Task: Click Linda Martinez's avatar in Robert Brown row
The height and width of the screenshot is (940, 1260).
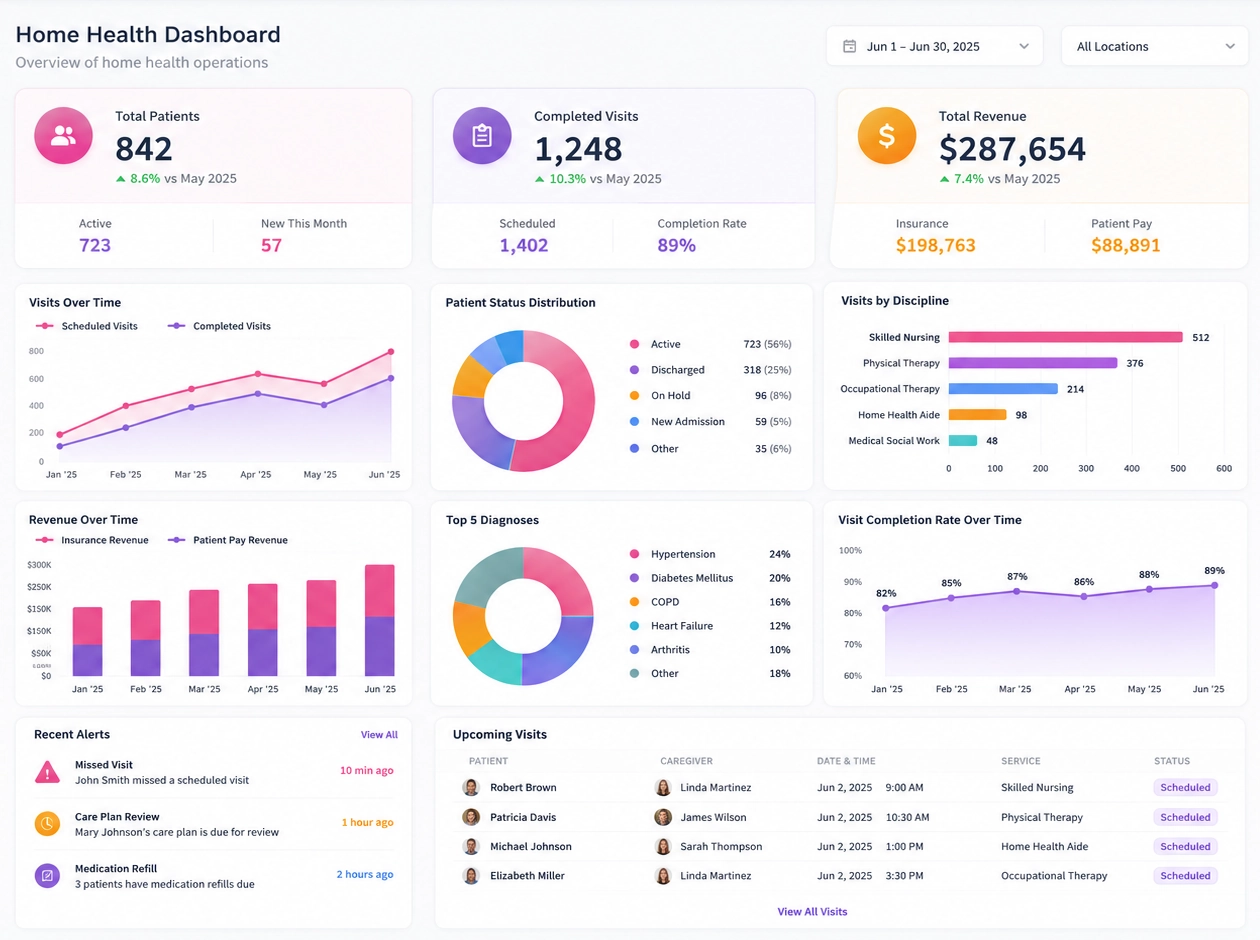Action: pos(663,788)
